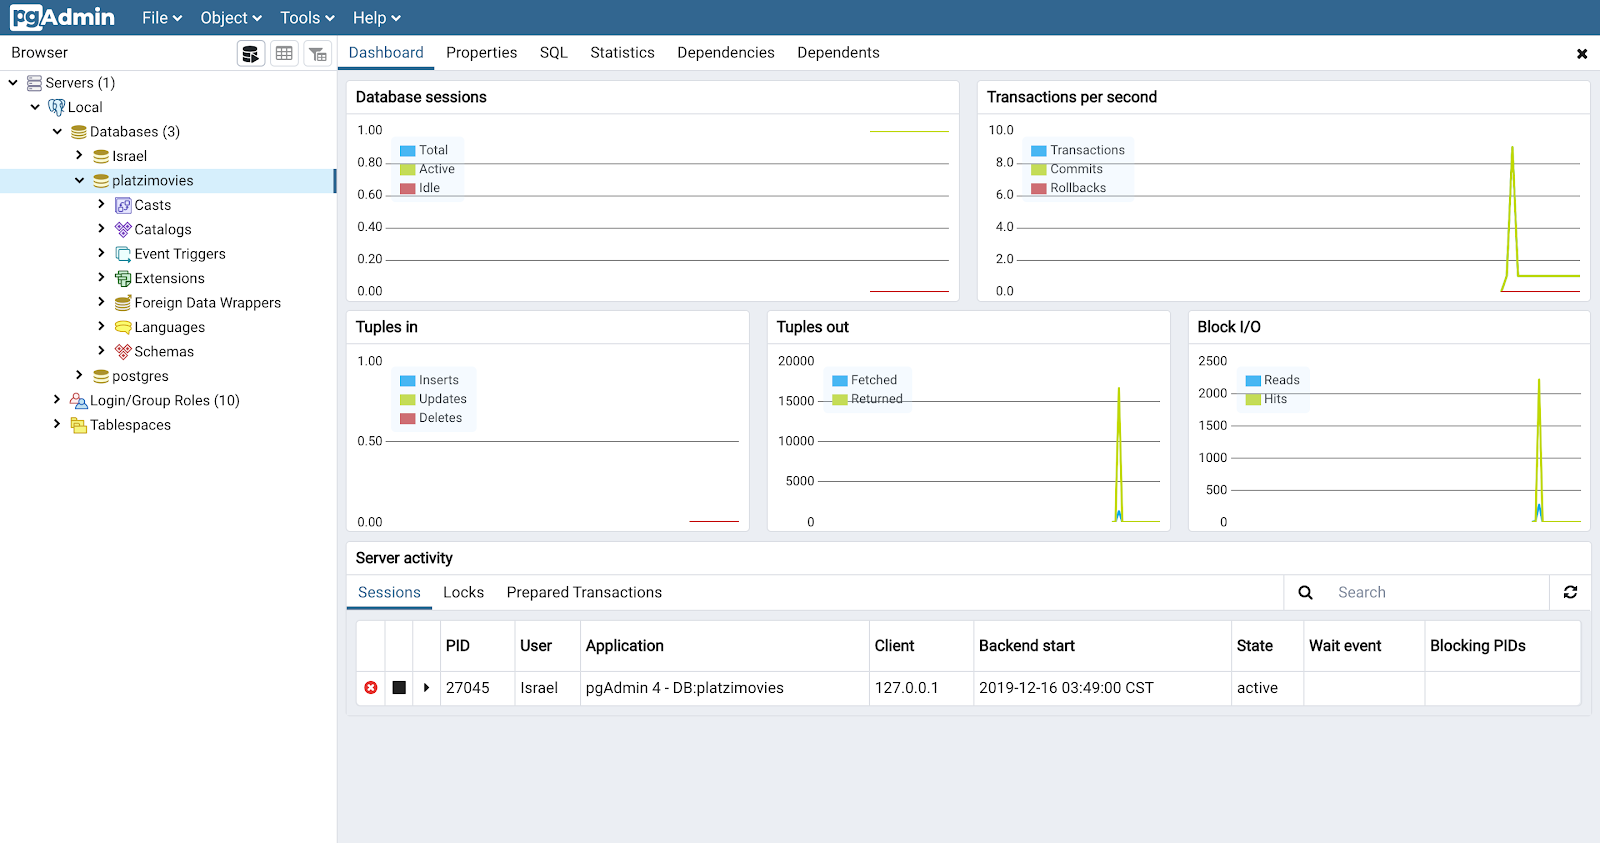Click the search magnifier icon
The height and width of the screenshot is (843, 1600).
[x=1305, y=592]
